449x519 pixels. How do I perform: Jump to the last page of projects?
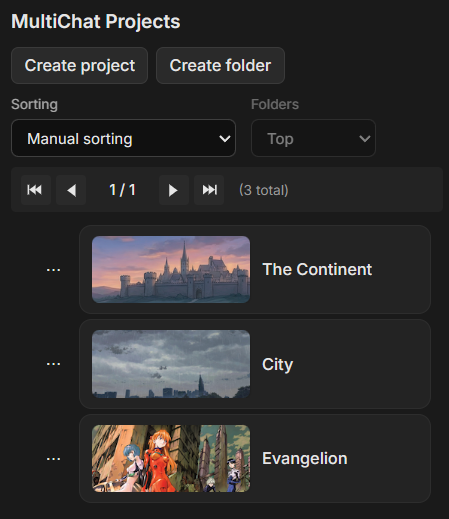pyautogui.click(x=209, y=190)
